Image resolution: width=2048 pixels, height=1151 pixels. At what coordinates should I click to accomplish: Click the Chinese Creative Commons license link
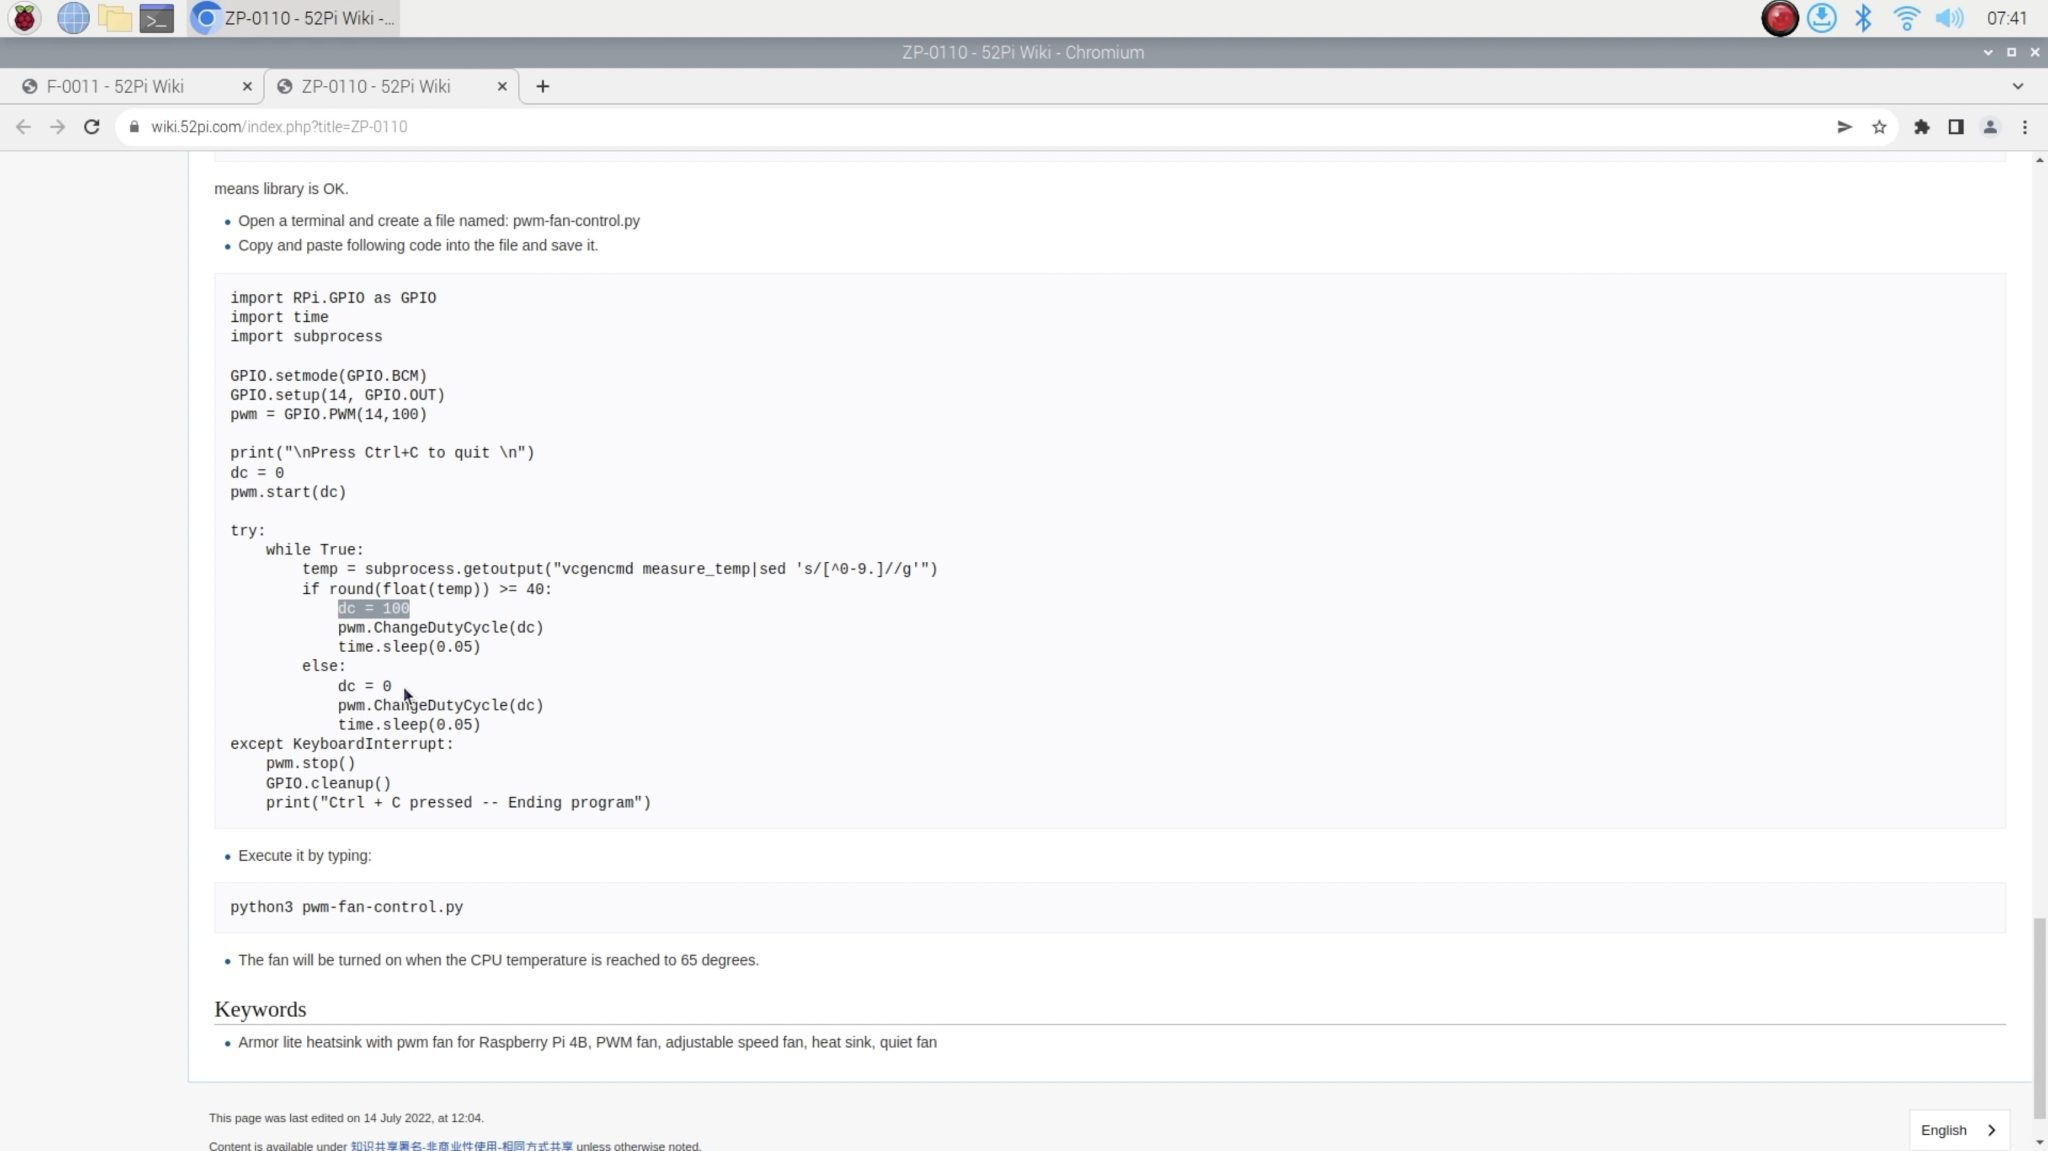click(x=461, y=1146)
